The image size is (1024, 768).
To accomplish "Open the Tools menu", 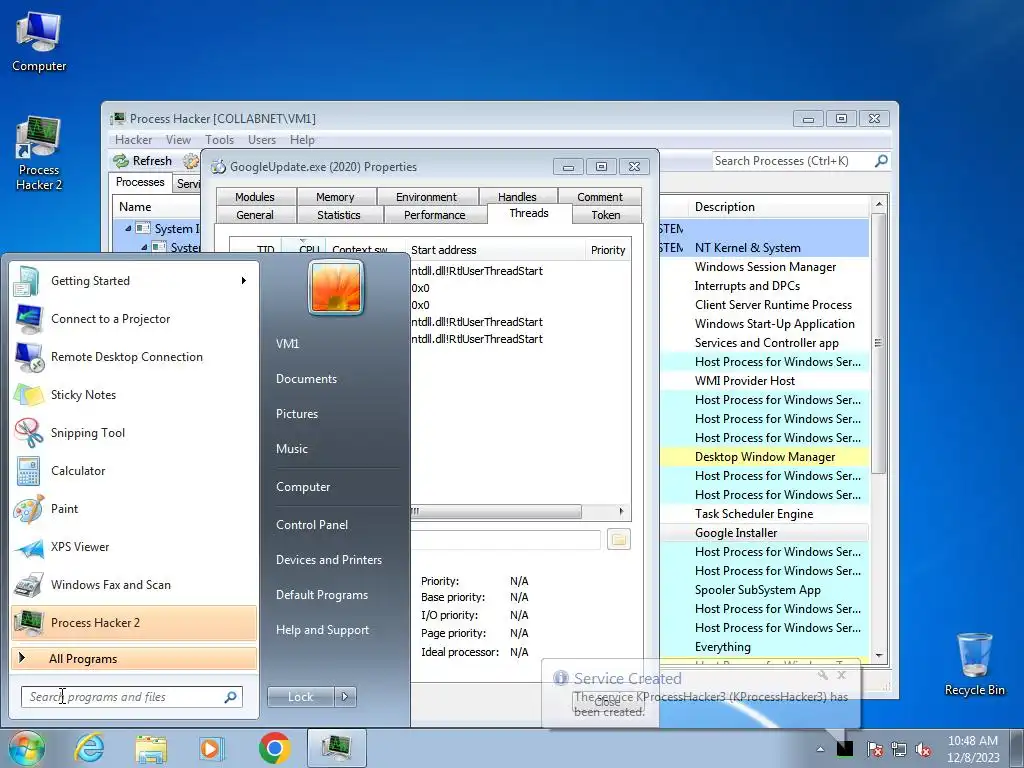I will [x=219, y=140].
